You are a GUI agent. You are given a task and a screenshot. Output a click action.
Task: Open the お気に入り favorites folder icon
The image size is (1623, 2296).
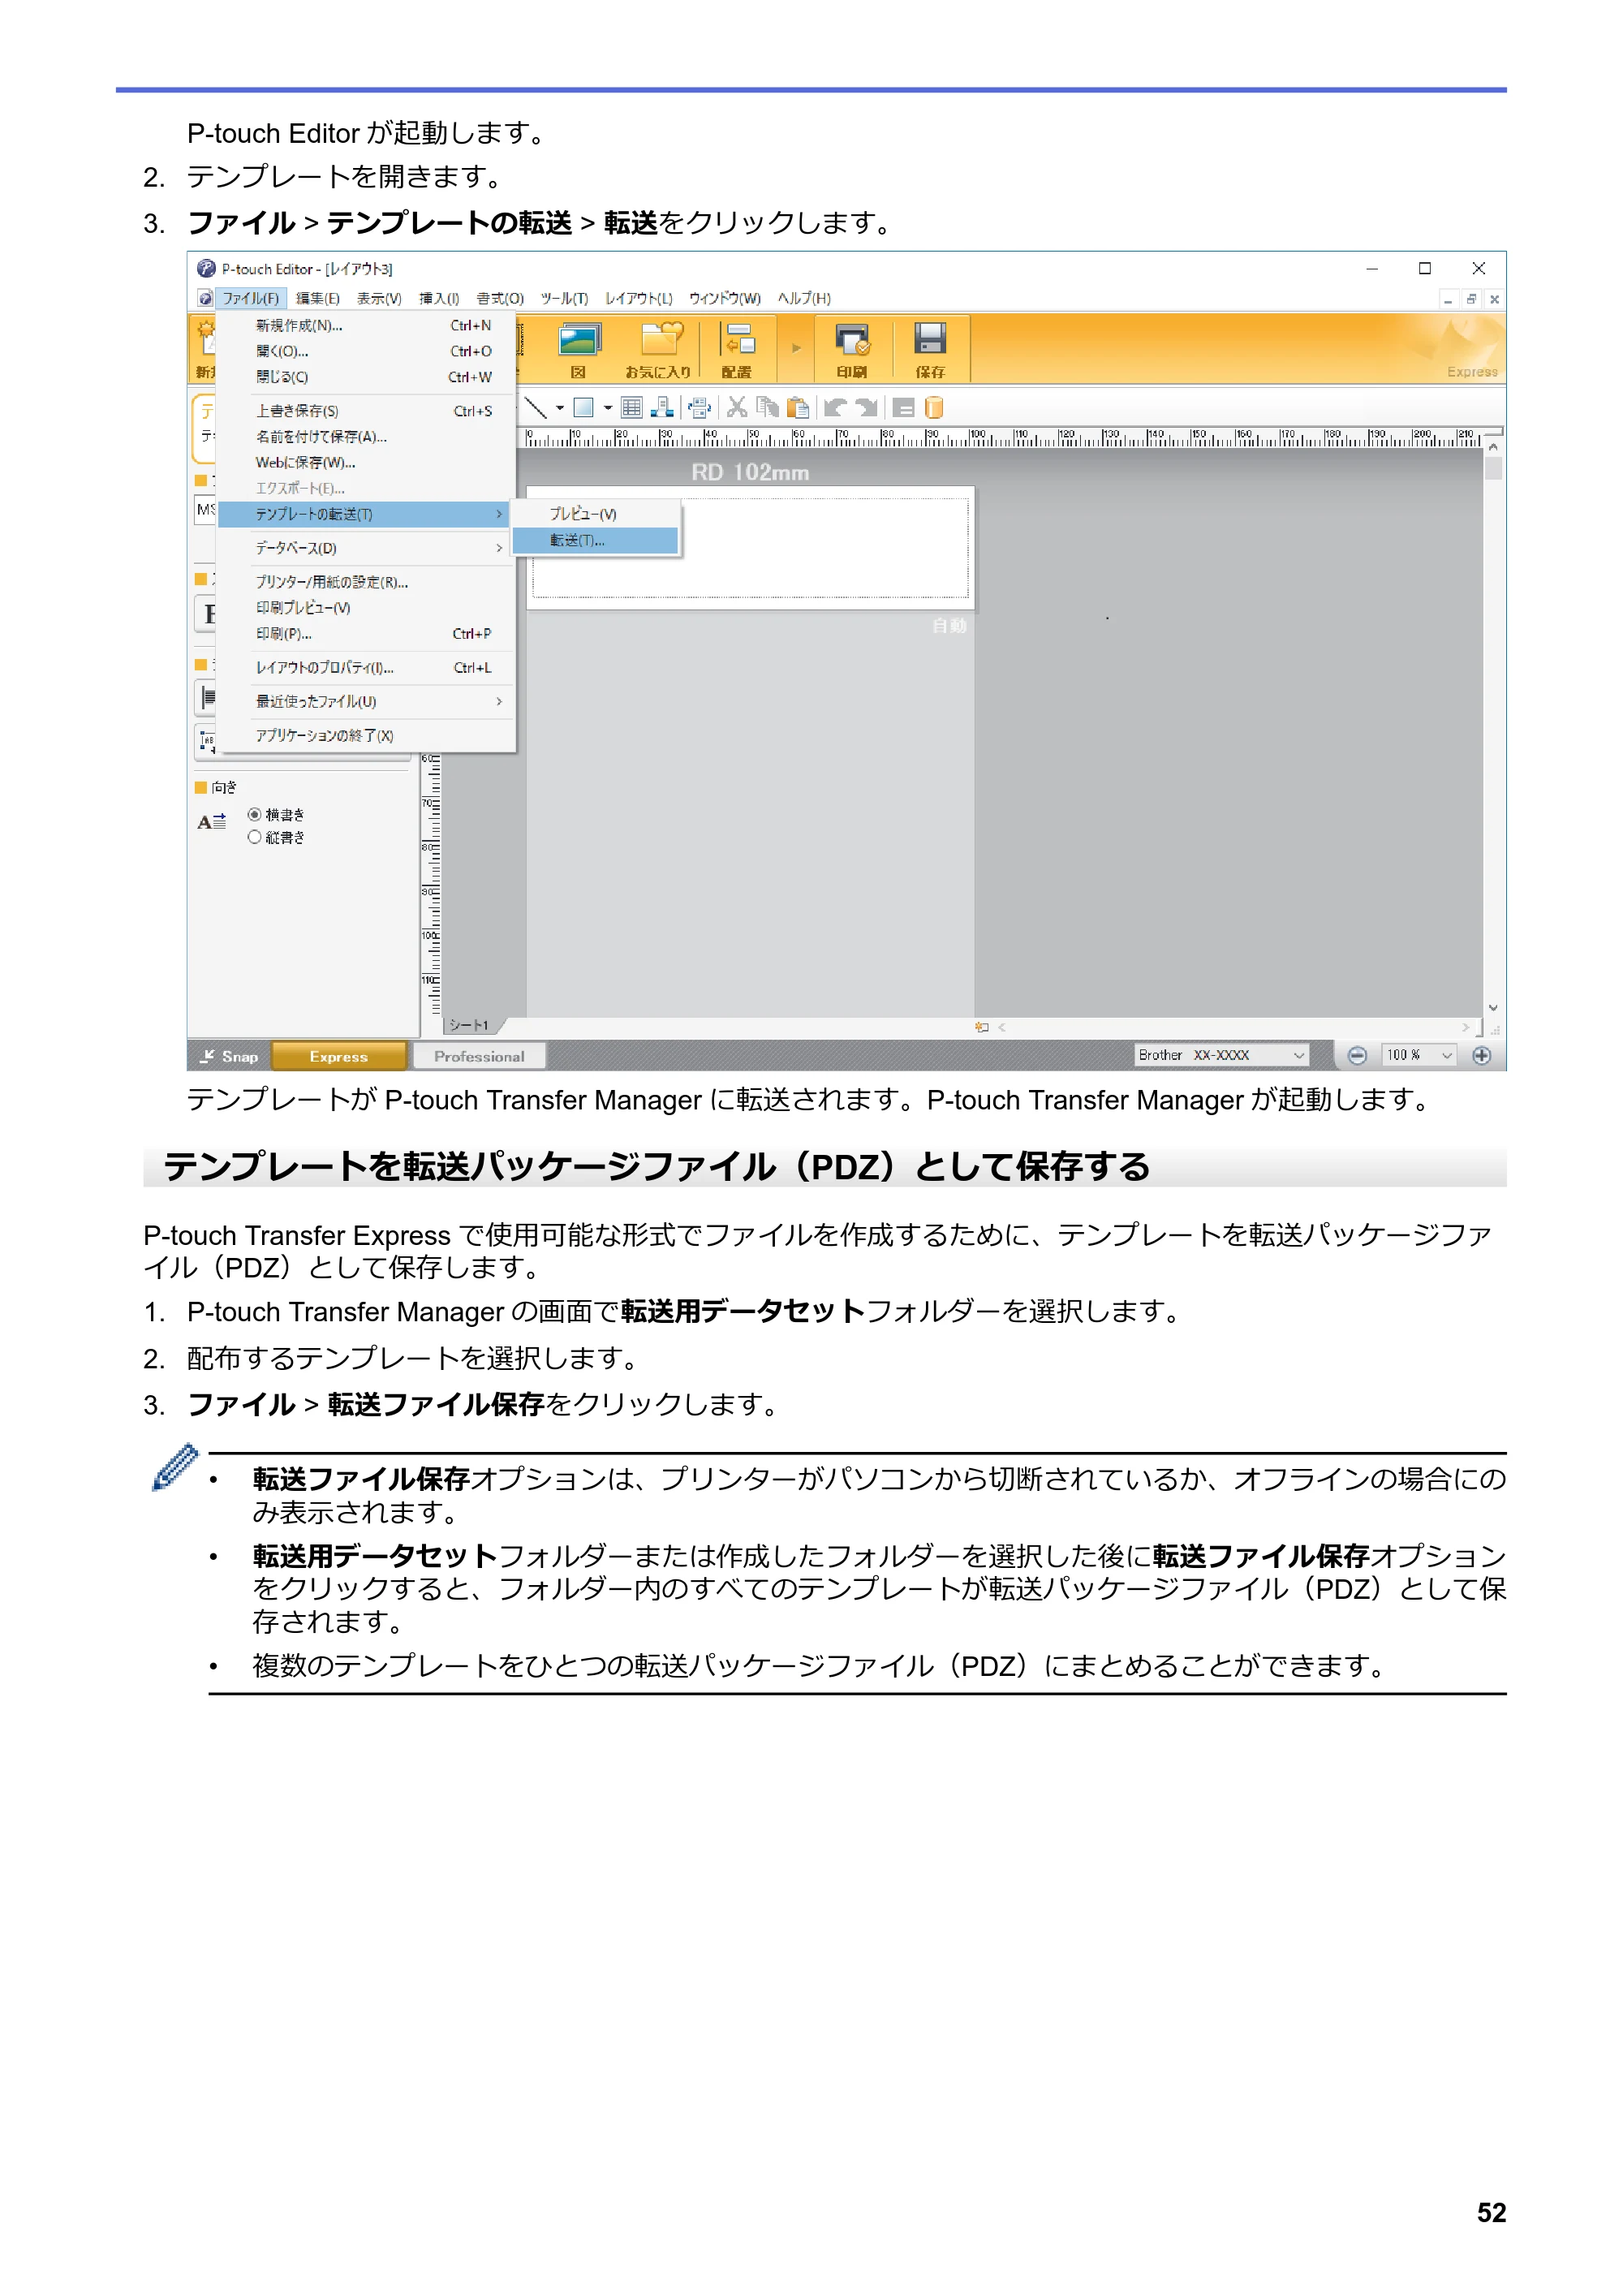658,349
